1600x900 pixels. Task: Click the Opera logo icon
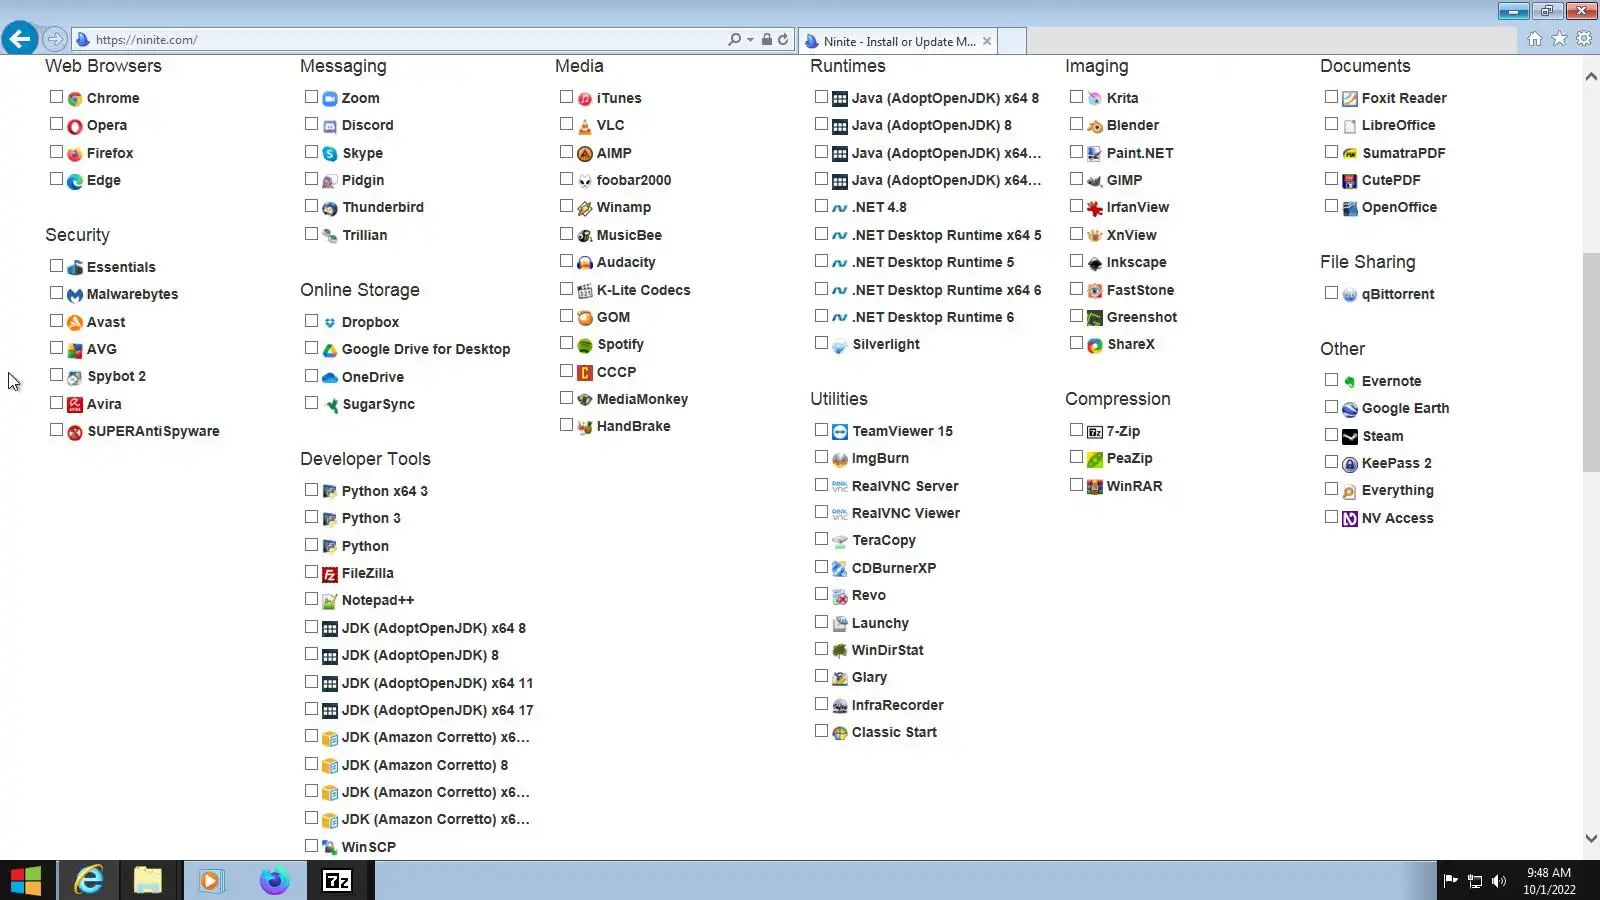point(75,126)
